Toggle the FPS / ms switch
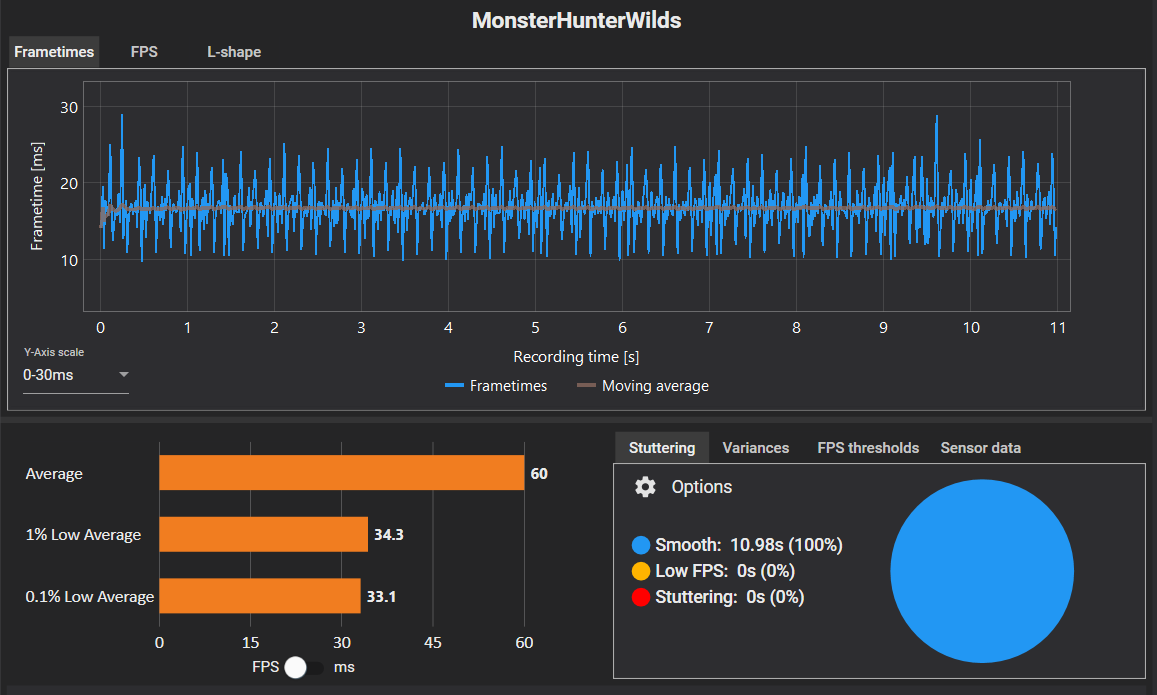This screenshot has height=695, width=1157. tap(303, 667)
